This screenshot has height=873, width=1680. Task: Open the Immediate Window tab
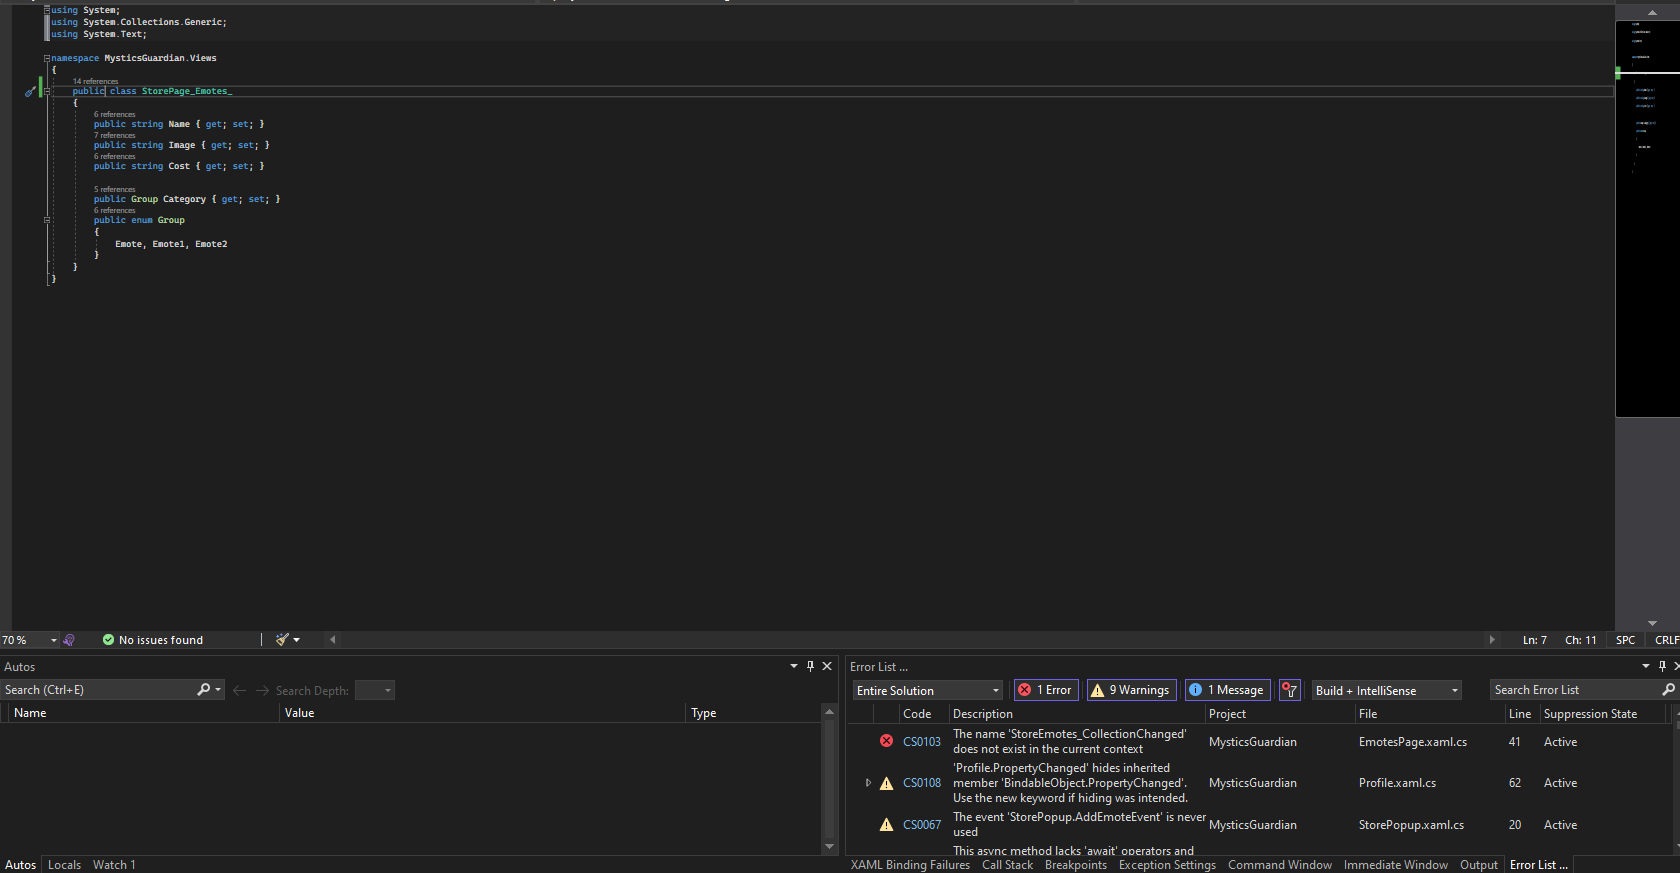(x=1396, y=865)
